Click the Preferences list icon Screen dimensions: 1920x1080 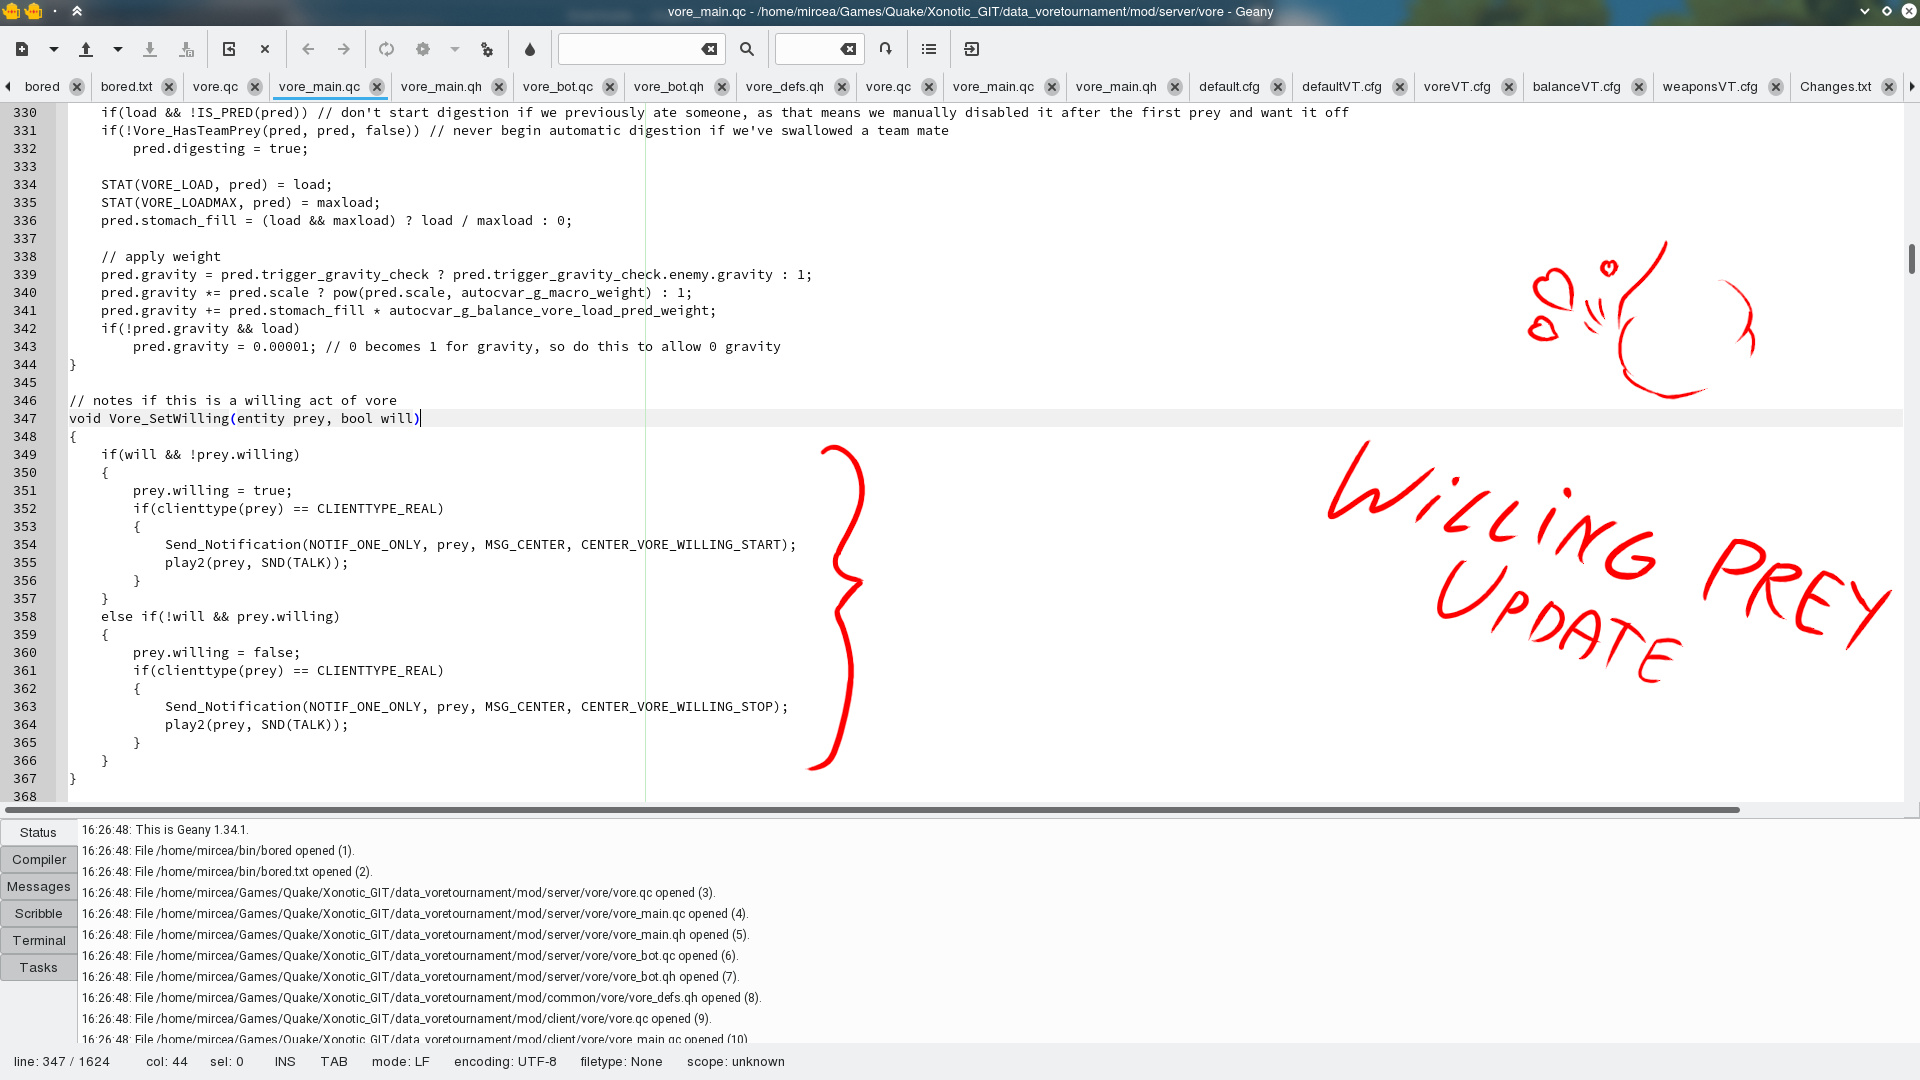click(x=929, y=49)
